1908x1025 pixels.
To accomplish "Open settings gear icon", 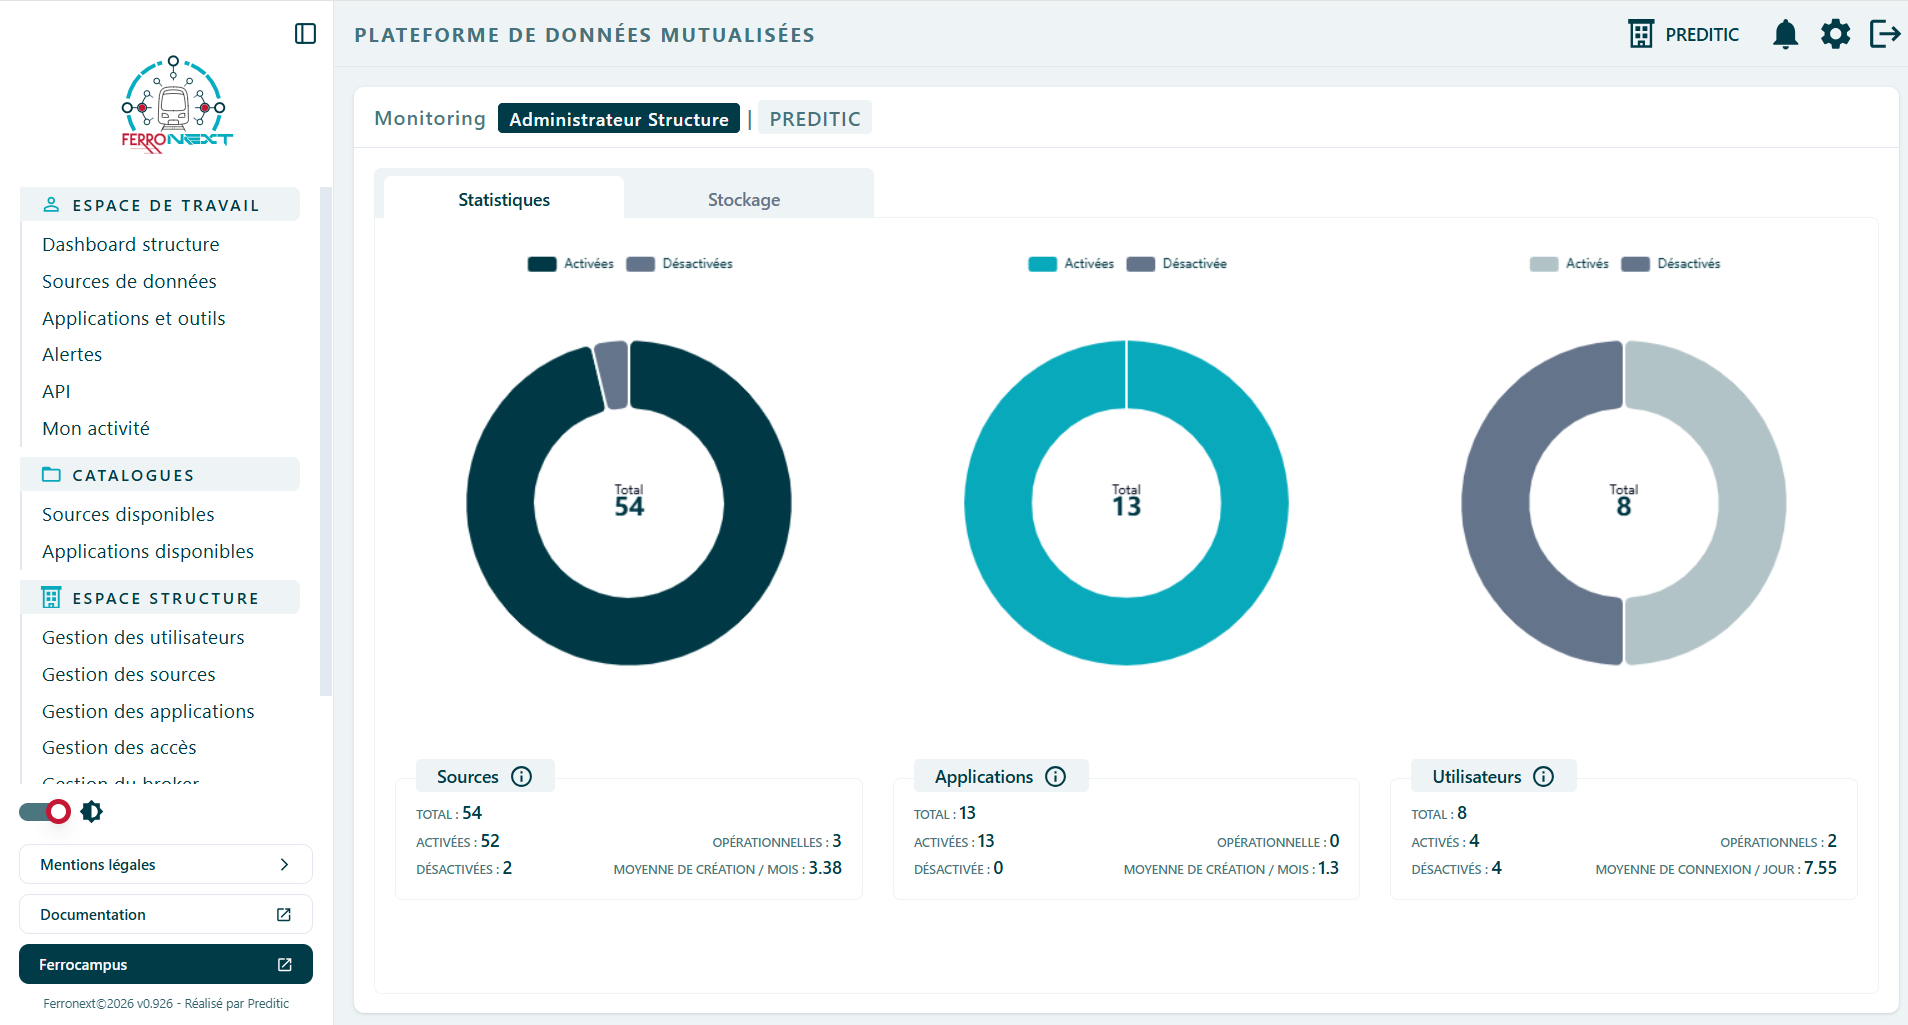I will click(x=1835, y=34).
